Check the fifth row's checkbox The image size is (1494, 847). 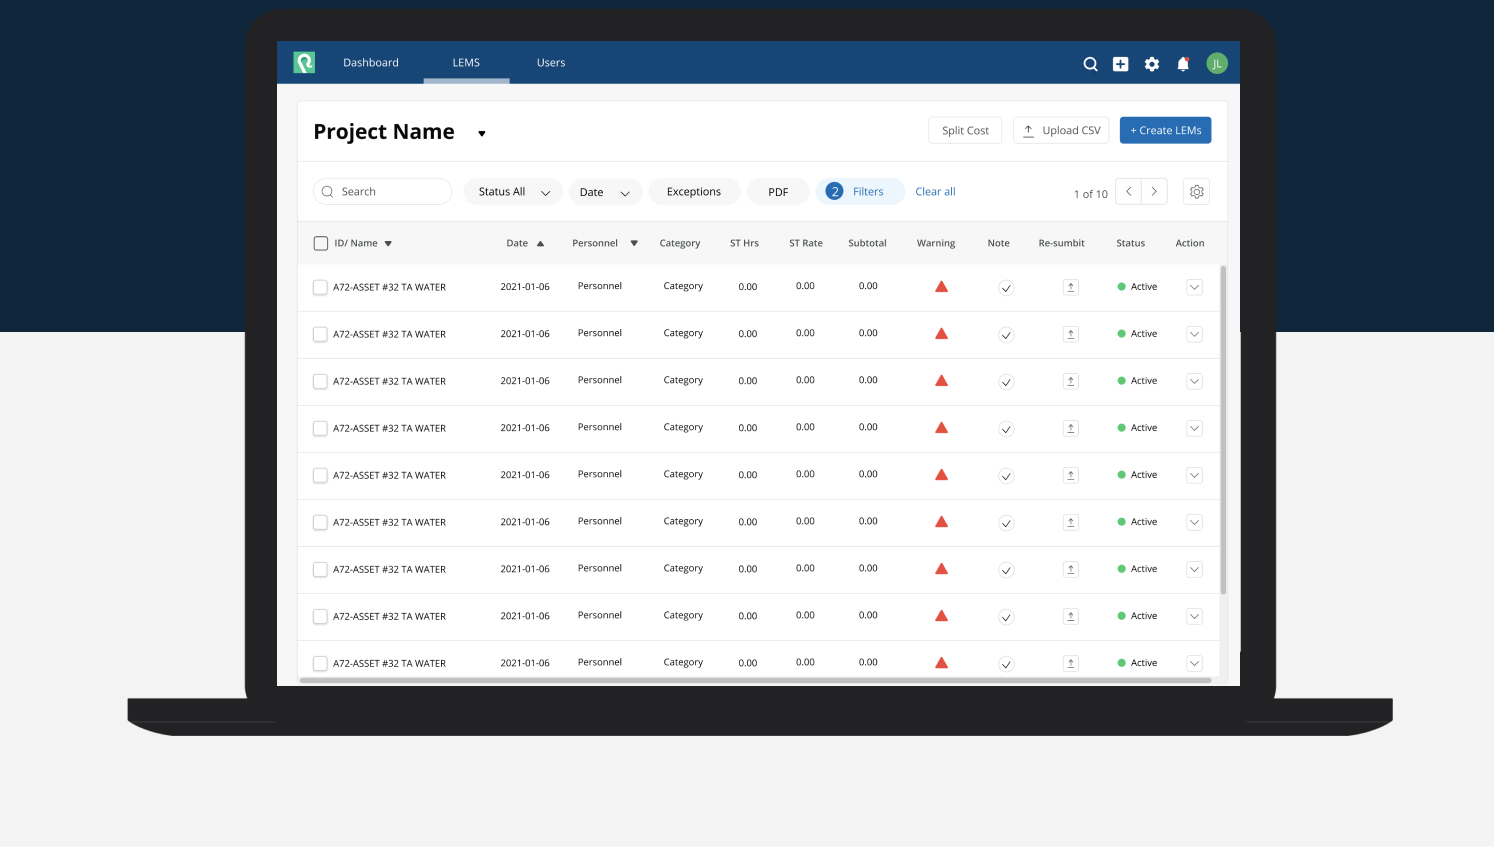coord(320,475)
